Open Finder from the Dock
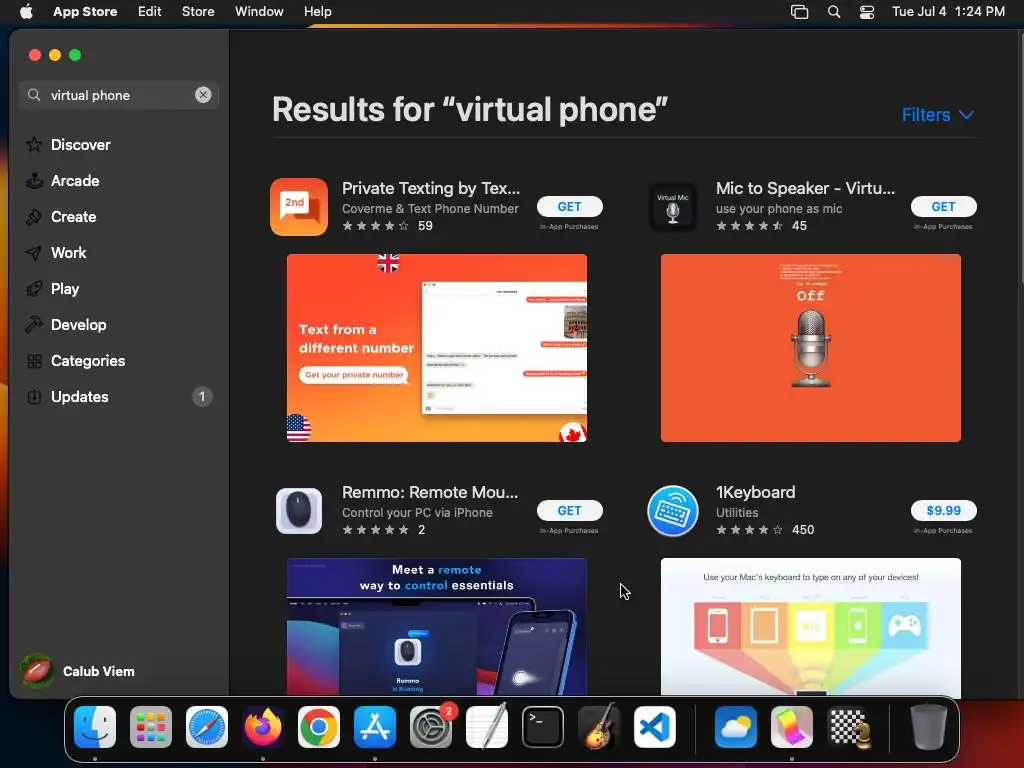This screenshot has height=768, width=1024. [x=95, y=727]
